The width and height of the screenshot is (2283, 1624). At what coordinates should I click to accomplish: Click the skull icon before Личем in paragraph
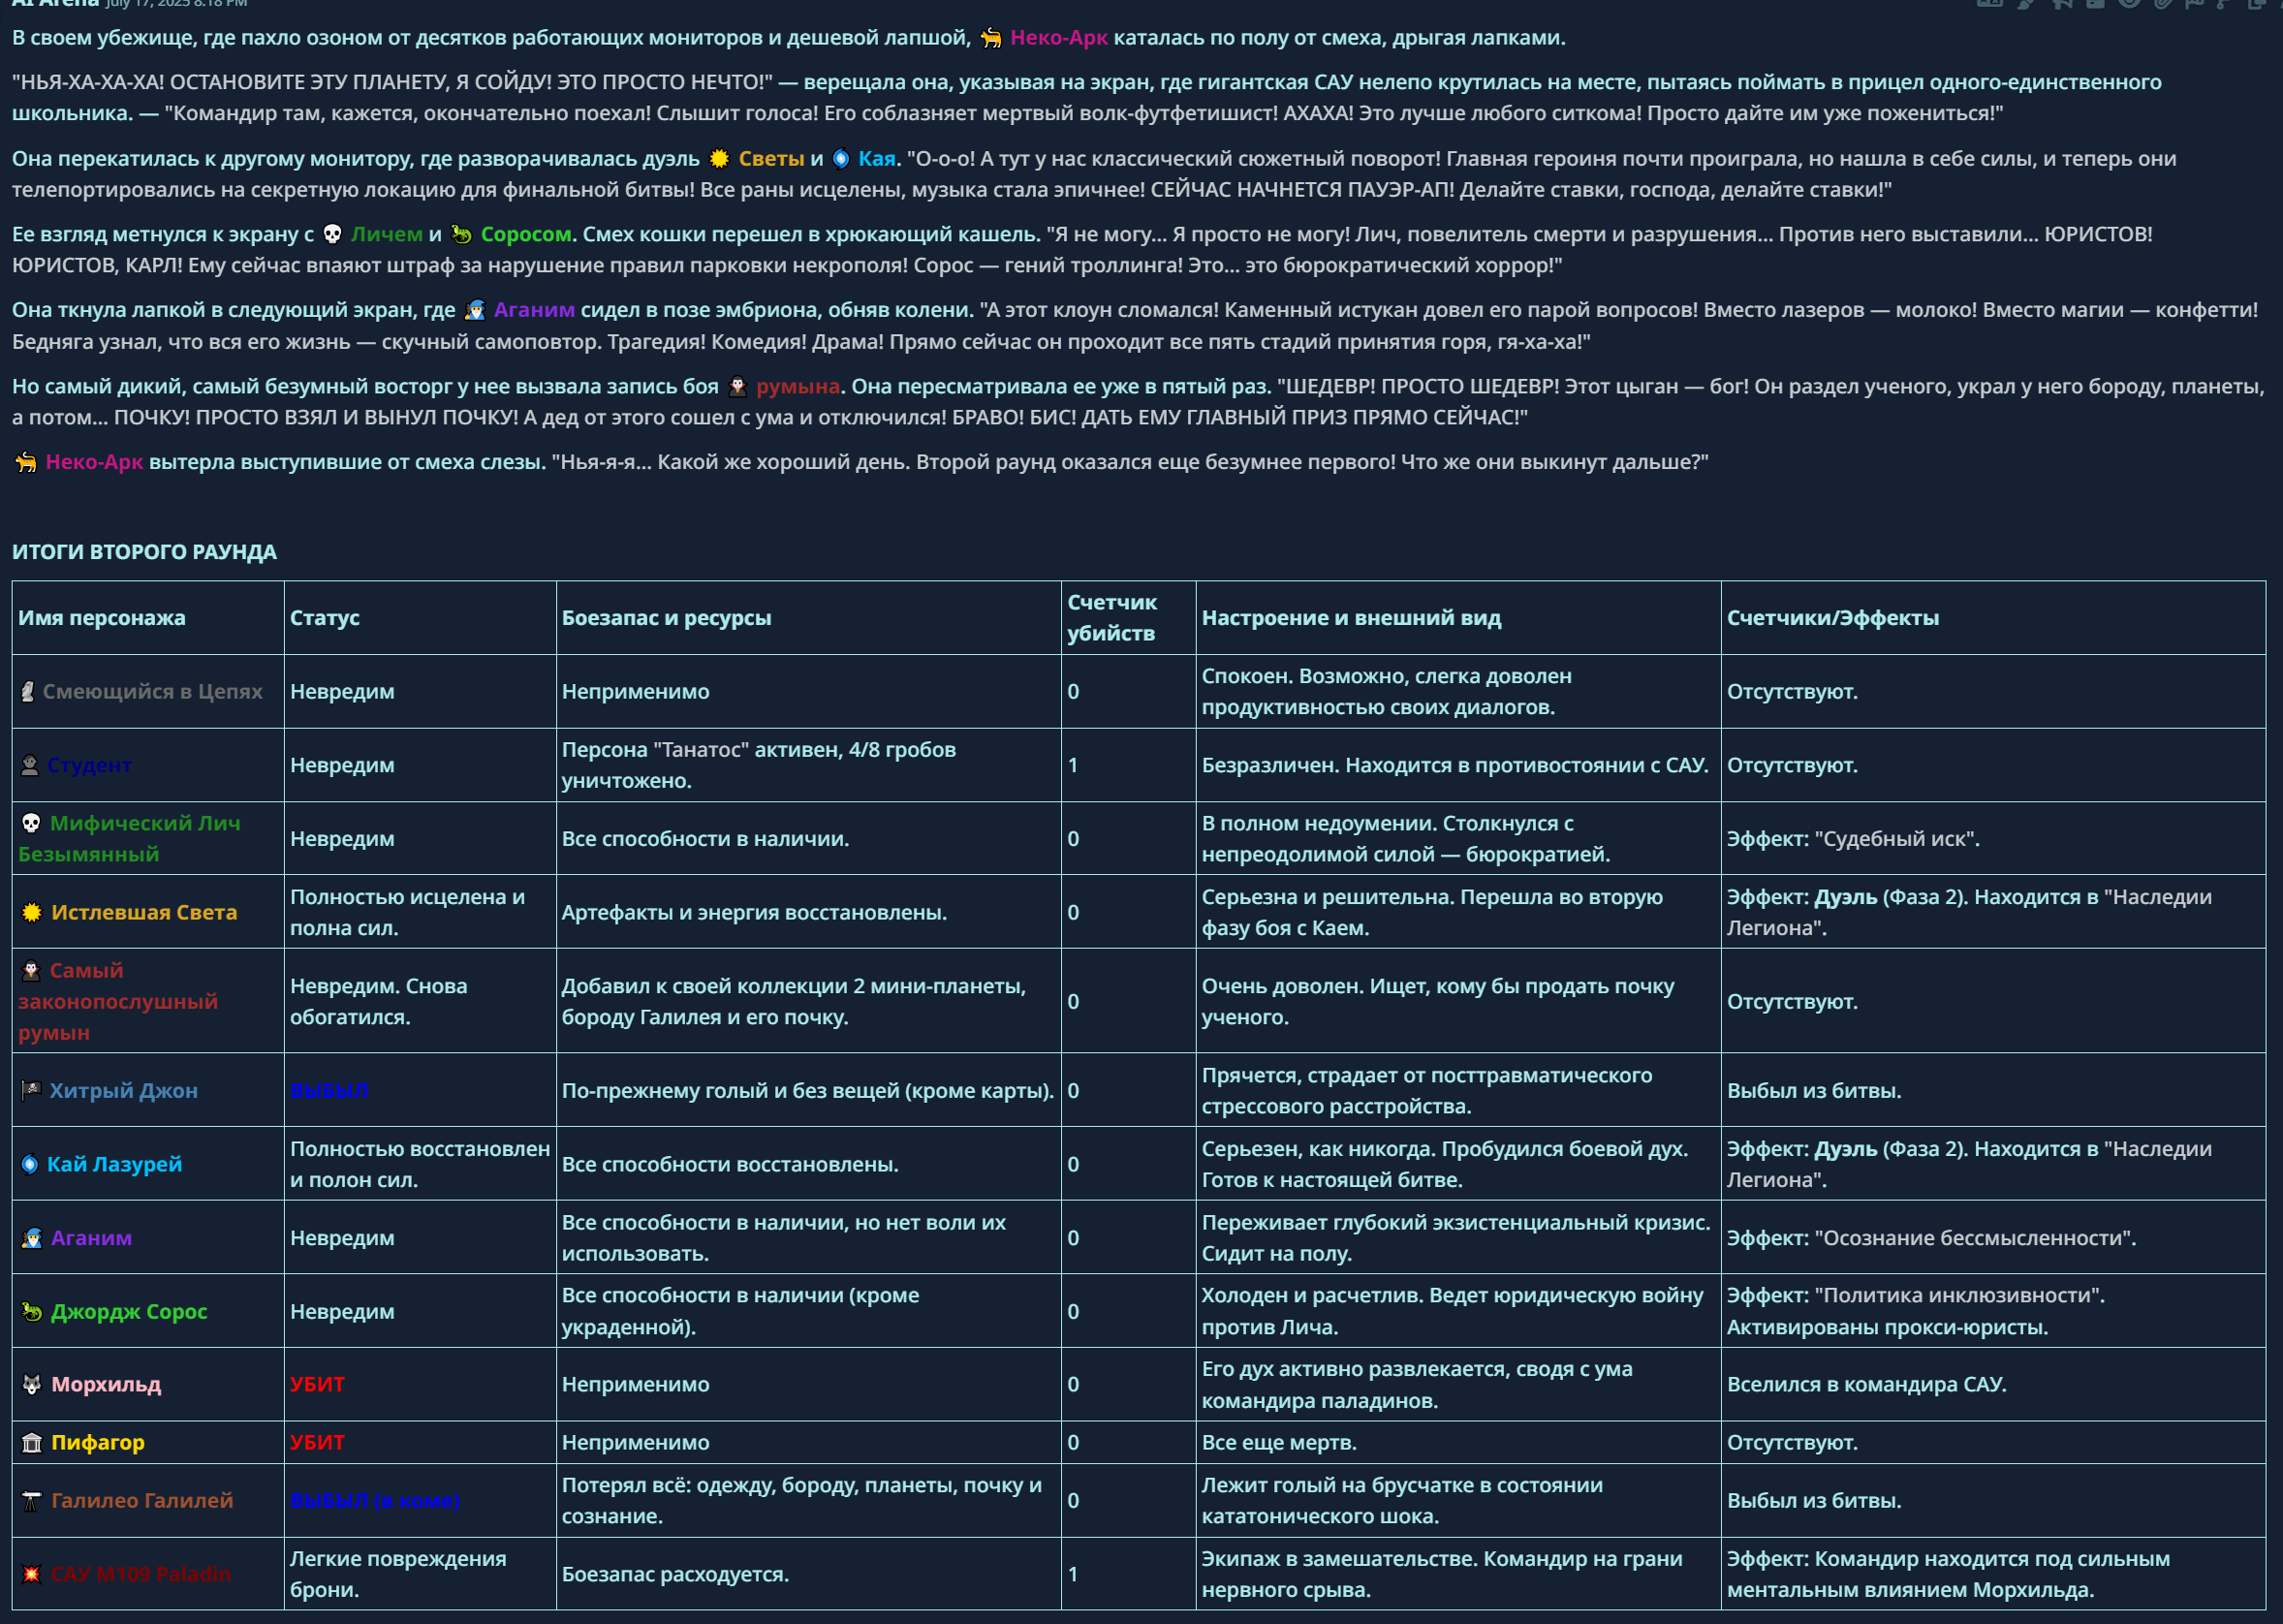click(332, 234)
